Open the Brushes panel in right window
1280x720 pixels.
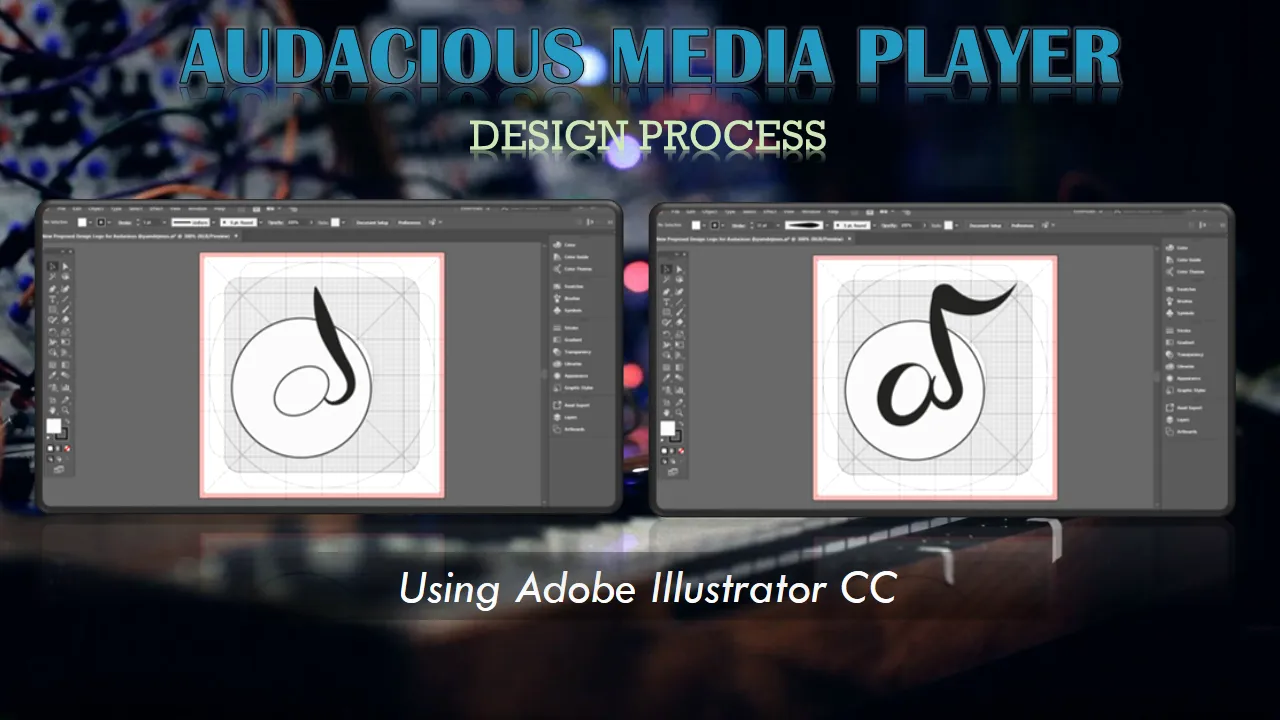point(1180,301)
